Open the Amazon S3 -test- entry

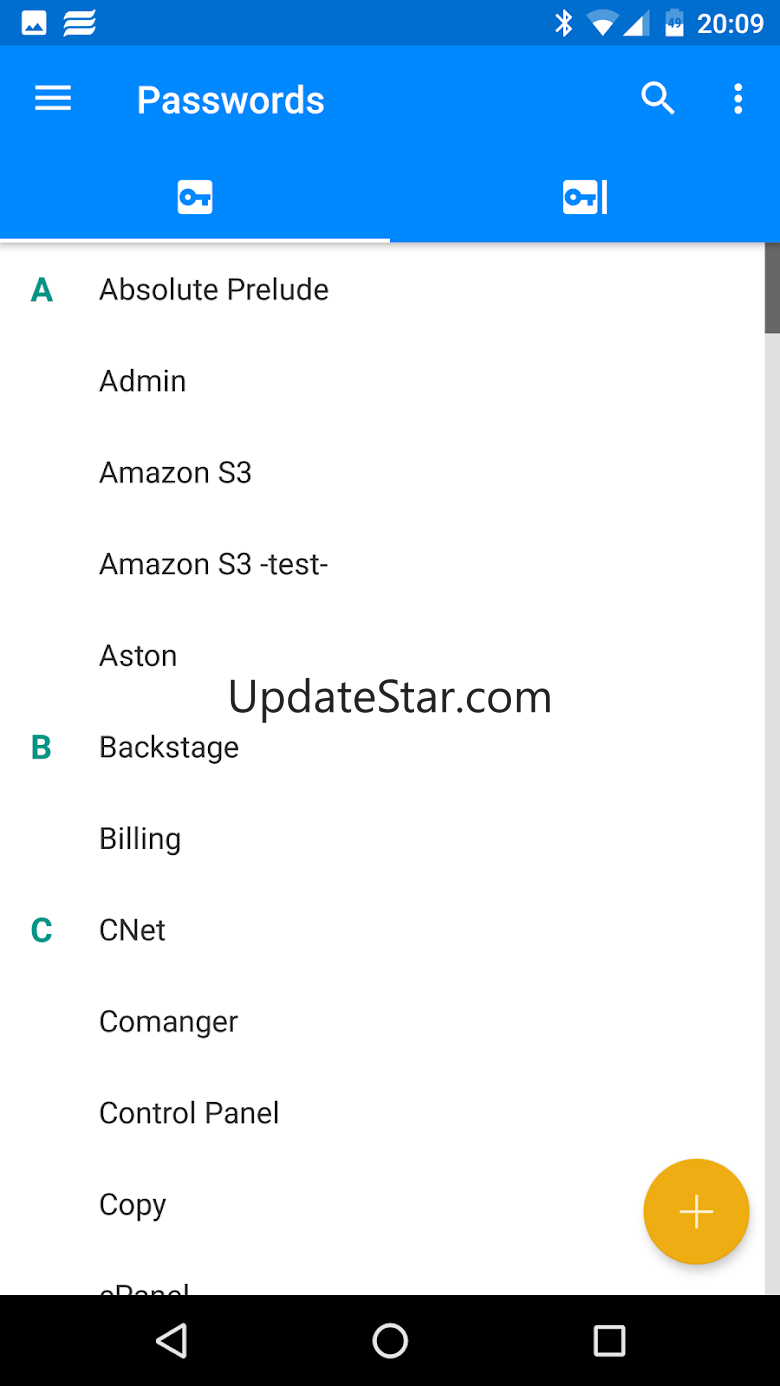(382, 564)
